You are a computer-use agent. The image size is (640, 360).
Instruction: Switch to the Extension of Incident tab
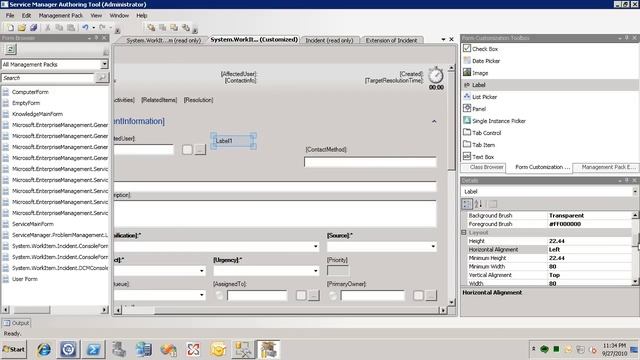[391, 40]
